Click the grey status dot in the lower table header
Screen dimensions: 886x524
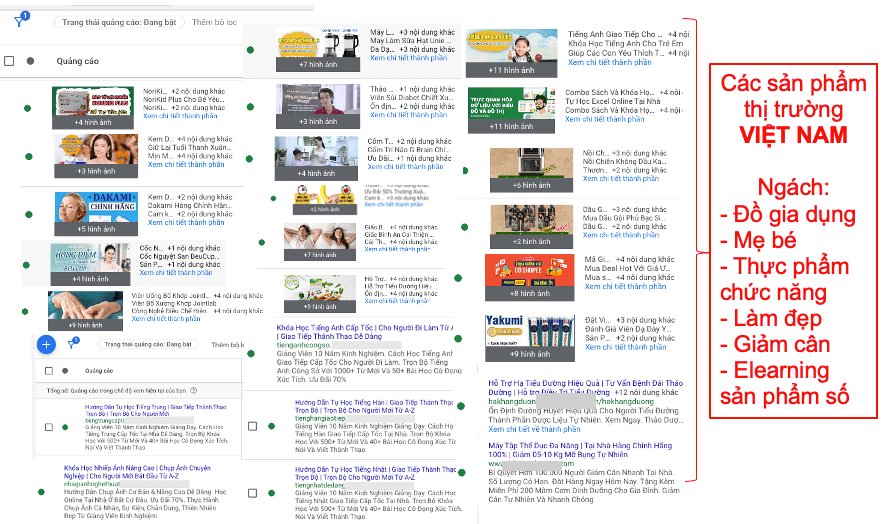tap(65, 371)
